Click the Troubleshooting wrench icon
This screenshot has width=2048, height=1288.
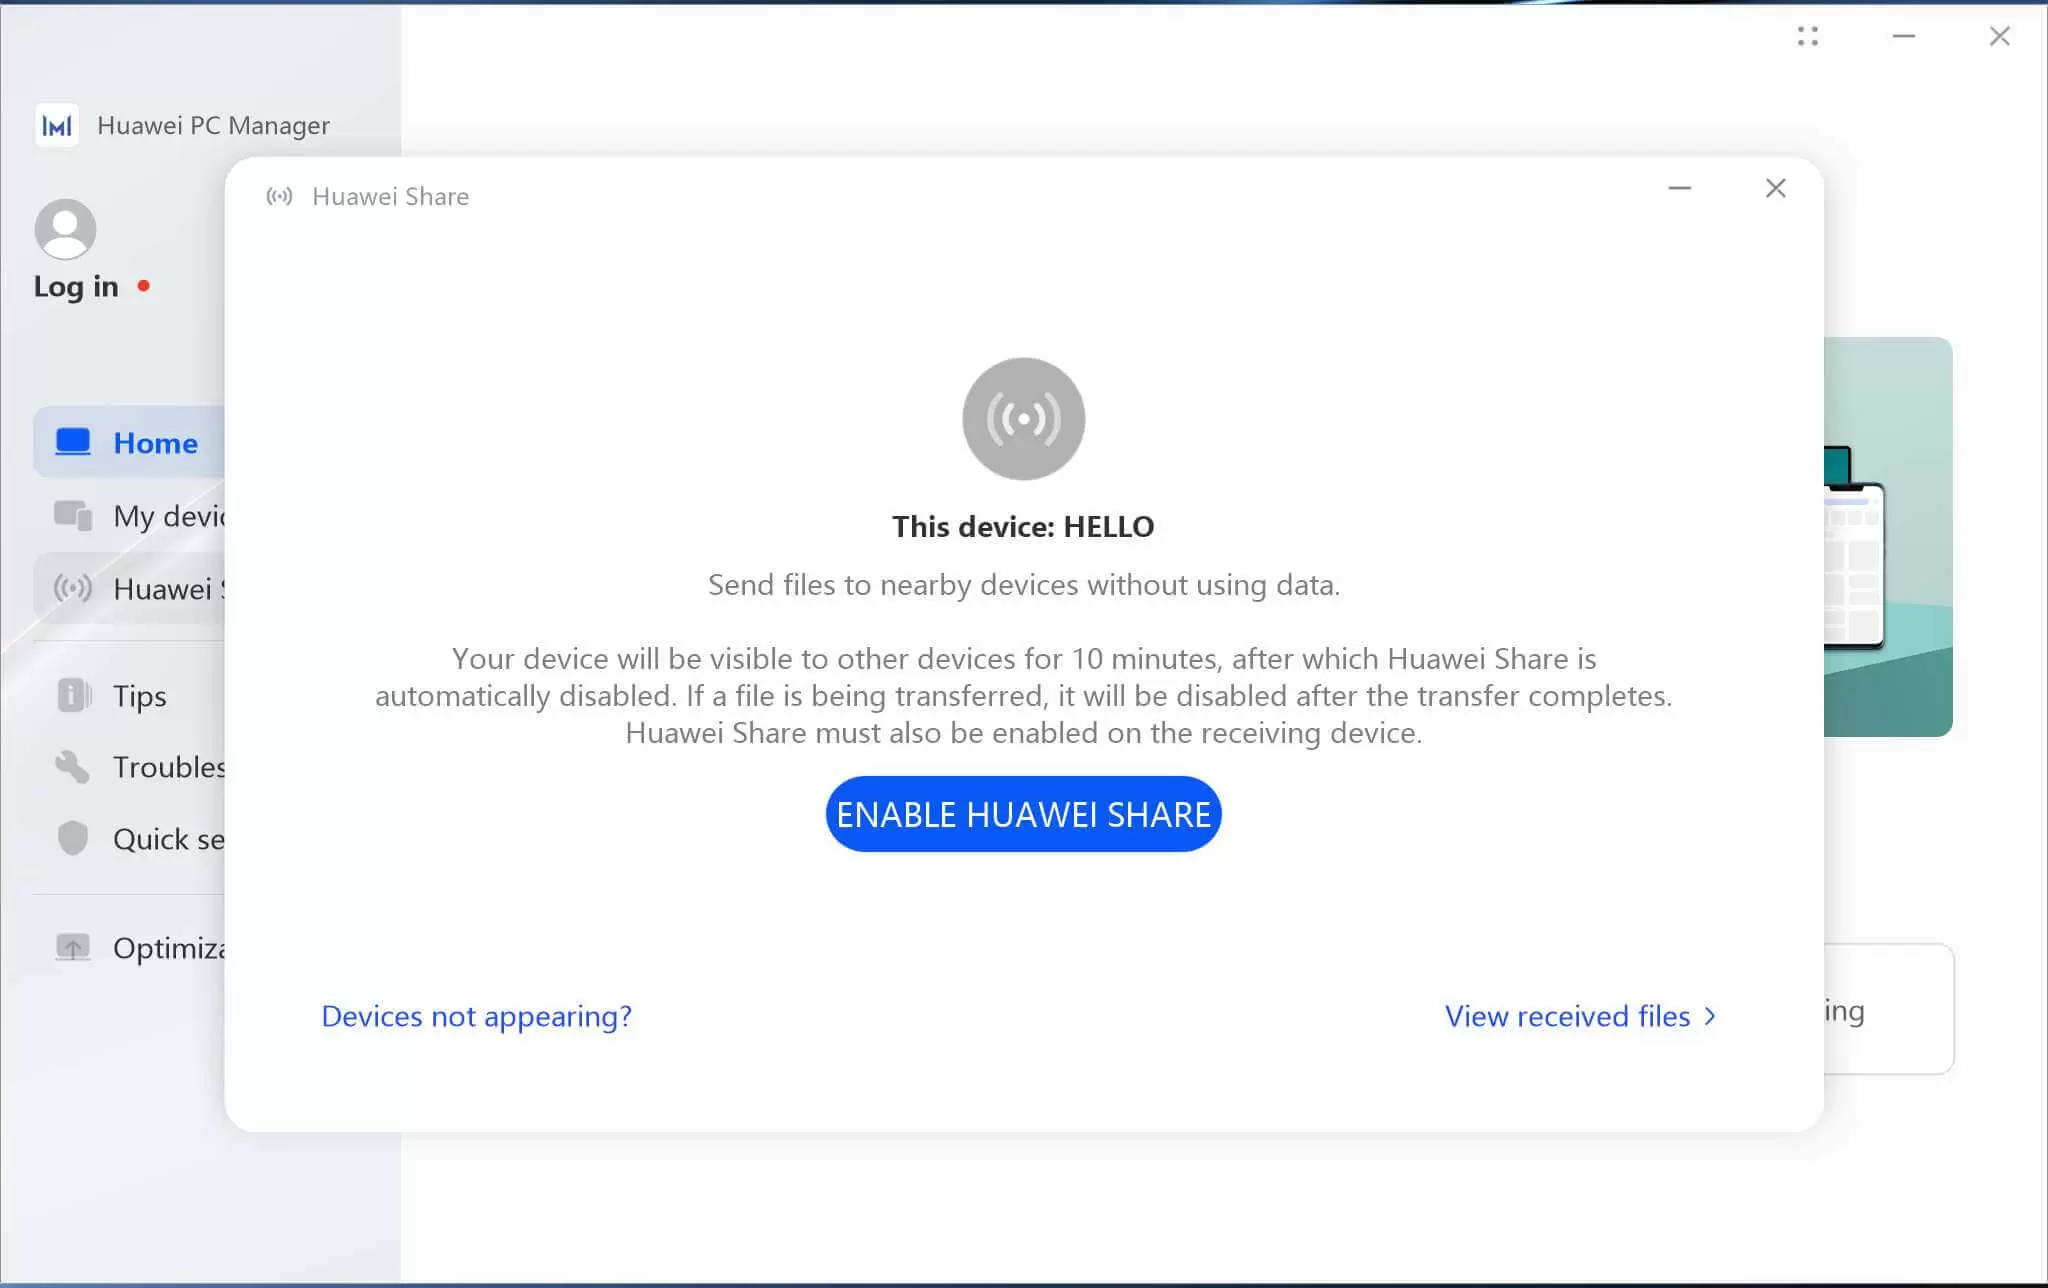(73, 767)
